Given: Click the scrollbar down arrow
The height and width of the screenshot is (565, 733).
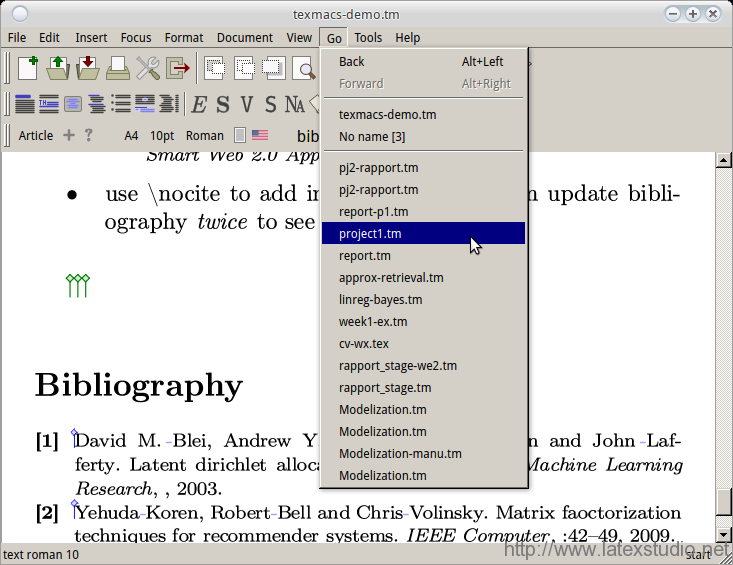Looking at the screenshot, I should (723, 534).
